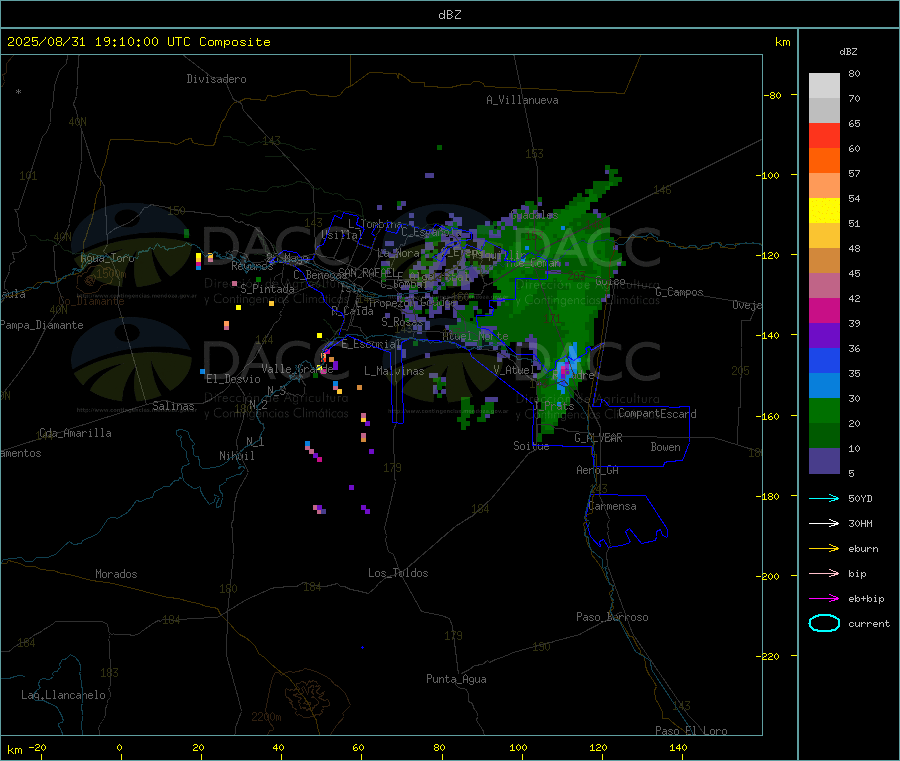This screenshot has height=761, width=900.
Task: Click the 140 km x-axis tick label
Action: coord(678,748)
